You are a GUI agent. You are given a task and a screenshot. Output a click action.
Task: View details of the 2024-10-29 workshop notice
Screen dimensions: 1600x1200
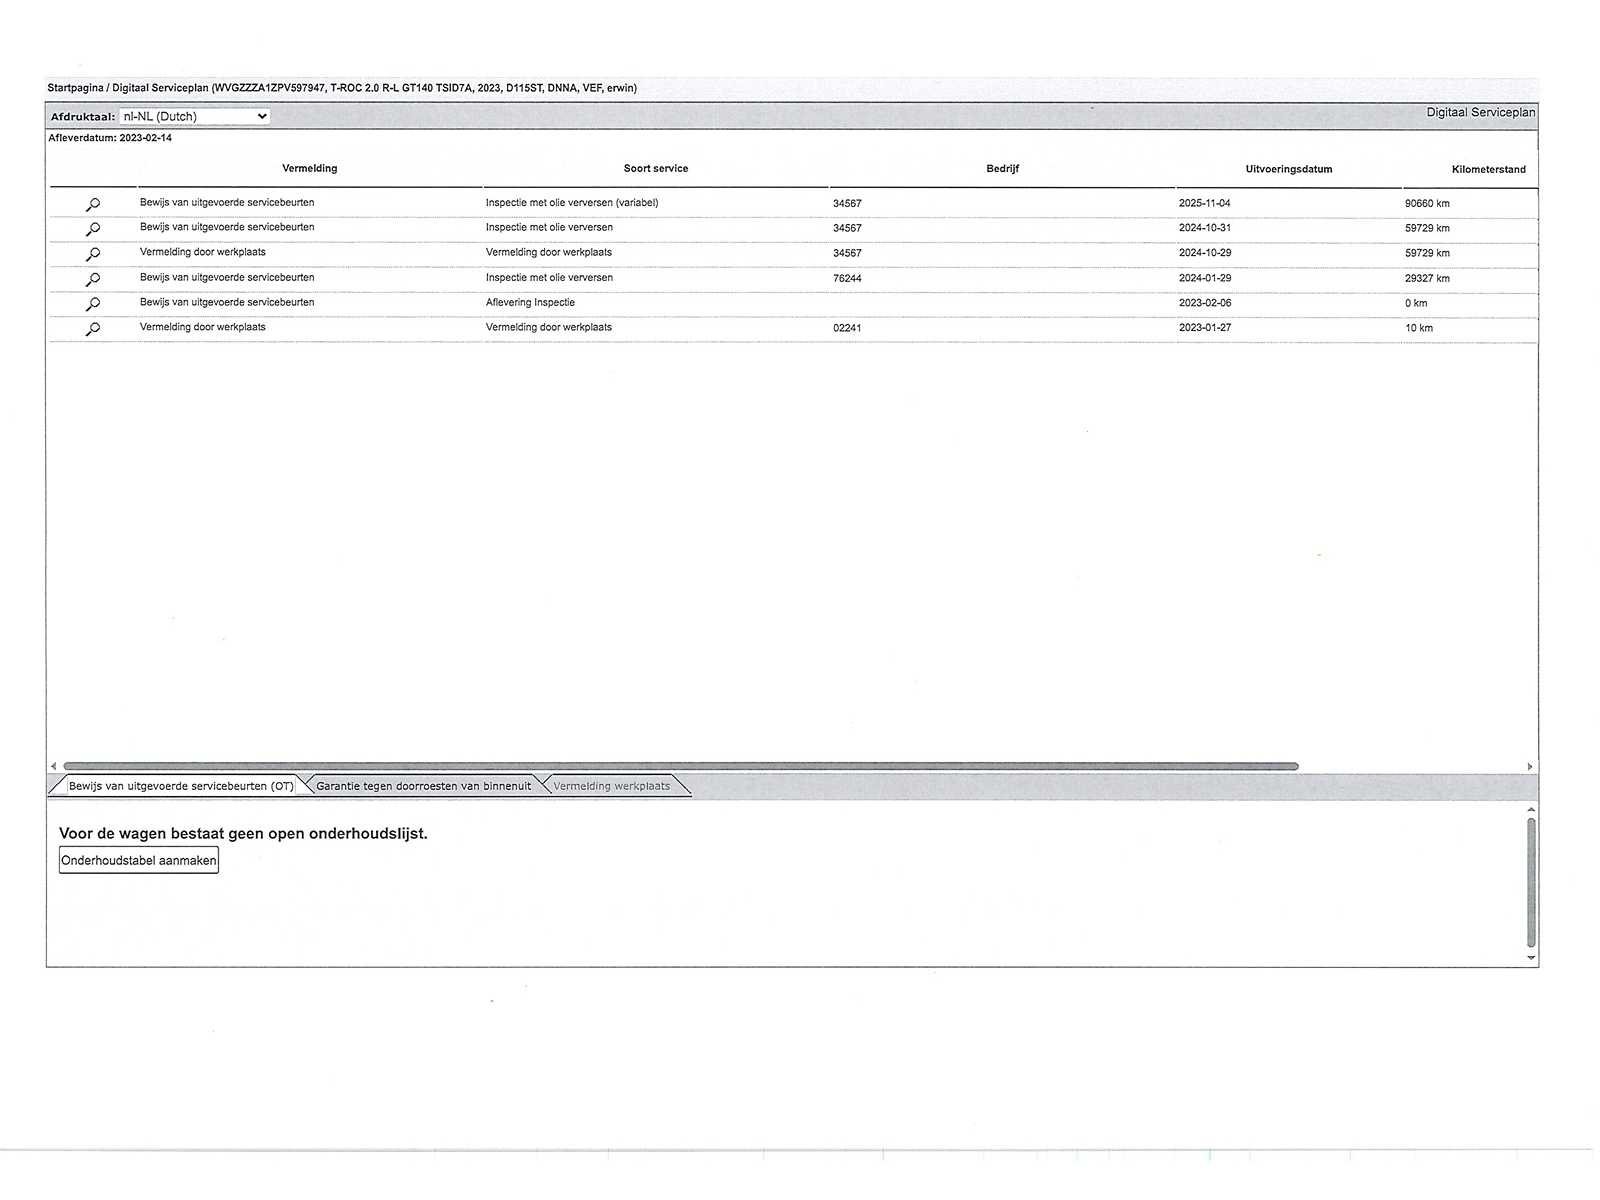pos(93,254)
